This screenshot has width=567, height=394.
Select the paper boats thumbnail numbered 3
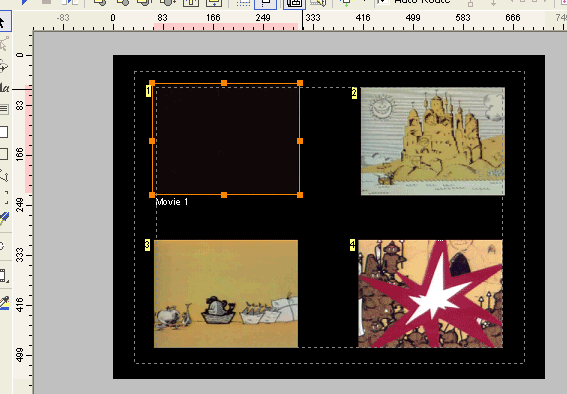pyautogui.click(x=226, y=294)
